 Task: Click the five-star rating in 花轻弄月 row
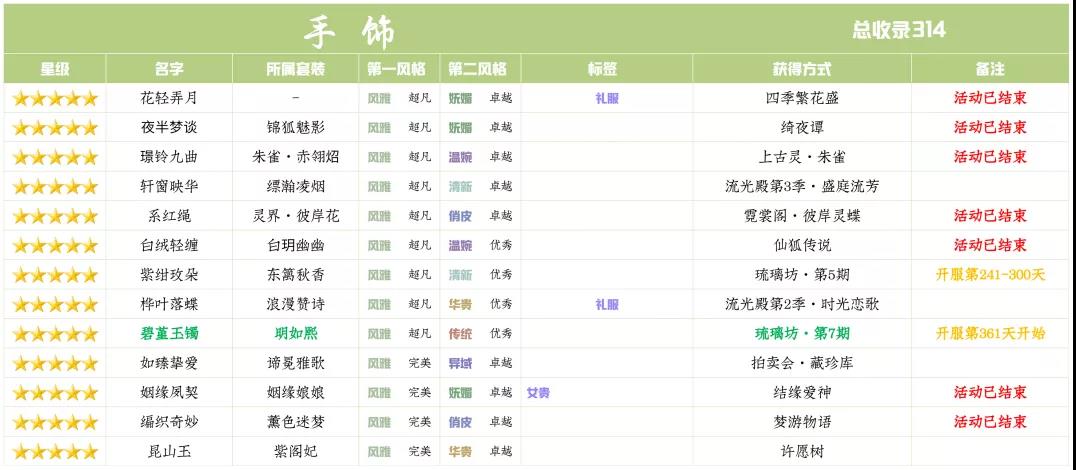click(x=55, y=98)
